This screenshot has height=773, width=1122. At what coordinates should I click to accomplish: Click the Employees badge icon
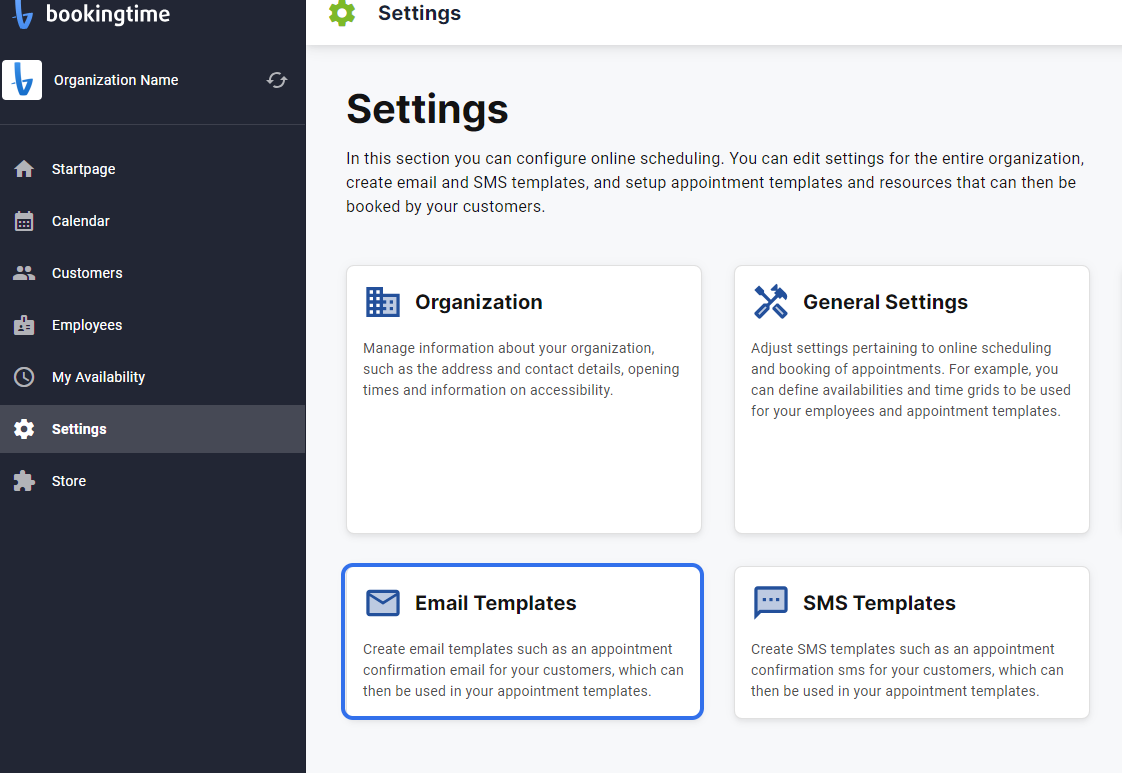[x=24, y=325]
